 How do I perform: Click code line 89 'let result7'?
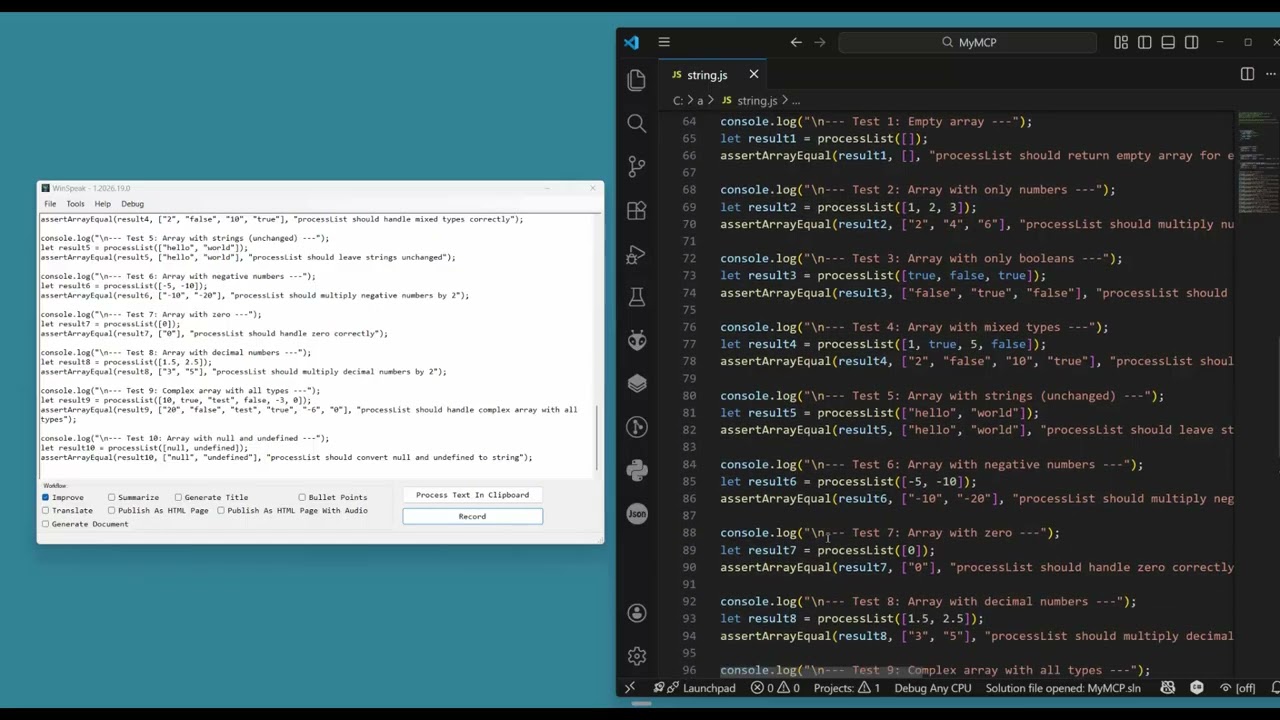pos(828,550)
